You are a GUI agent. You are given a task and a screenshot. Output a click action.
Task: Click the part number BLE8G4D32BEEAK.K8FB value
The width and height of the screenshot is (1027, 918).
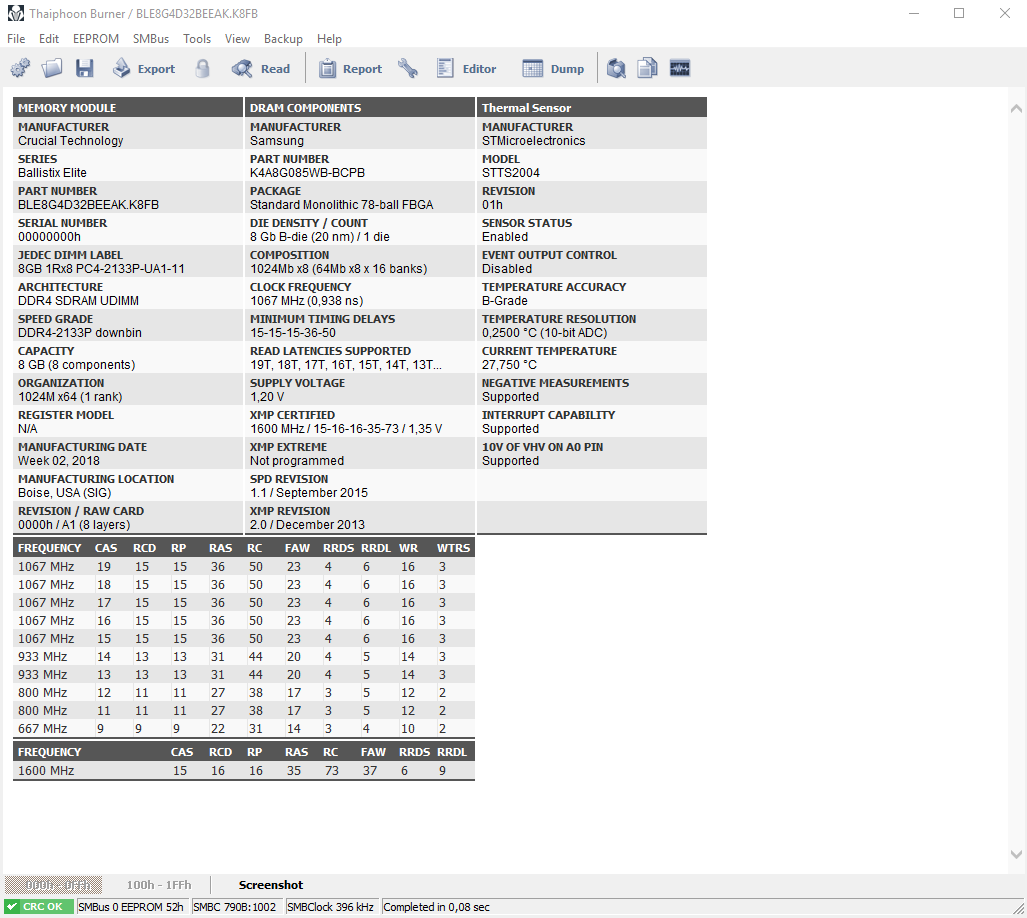[x=88, y=205]
